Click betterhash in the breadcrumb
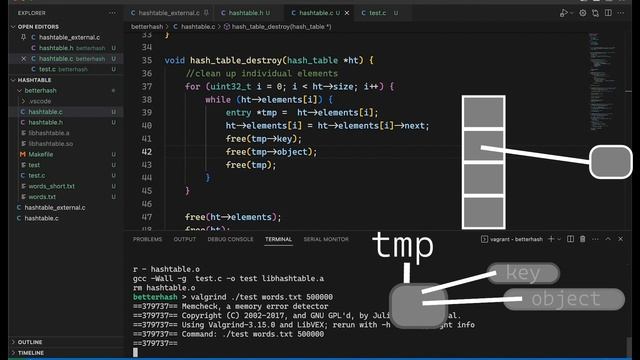 click(147, 27)
